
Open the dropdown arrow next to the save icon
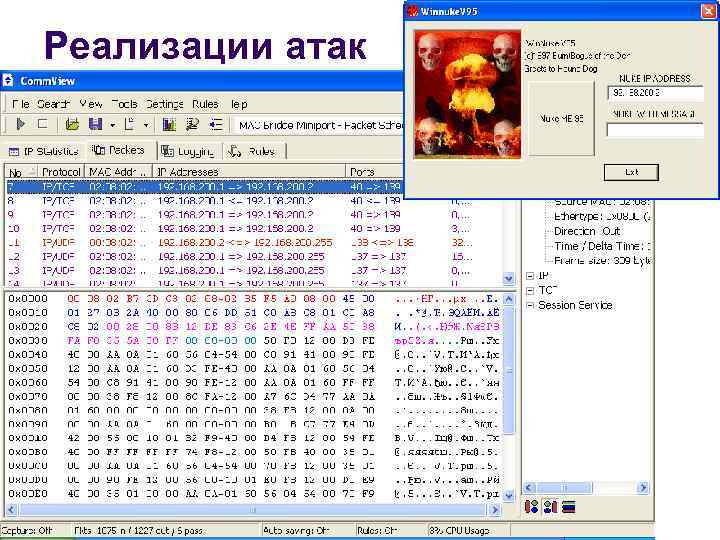[x=112, y=125]
